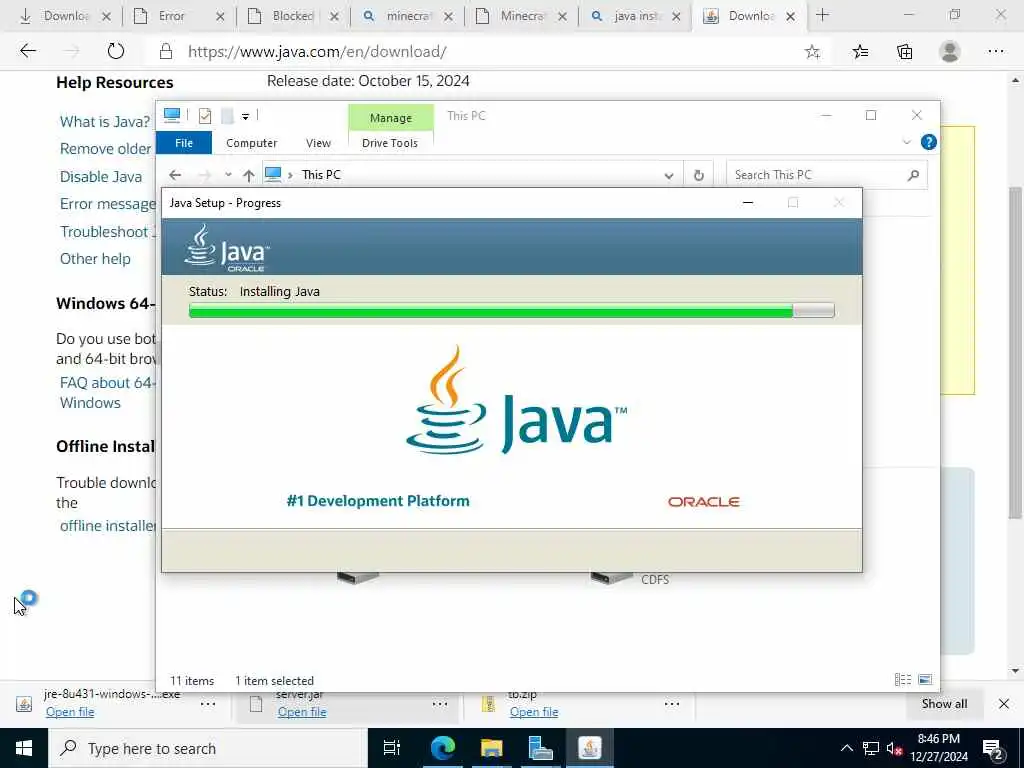1024x768 pixels.
Task: Open the Customize Quick Access Toolbar dropdown
Action: pos(246,117)
